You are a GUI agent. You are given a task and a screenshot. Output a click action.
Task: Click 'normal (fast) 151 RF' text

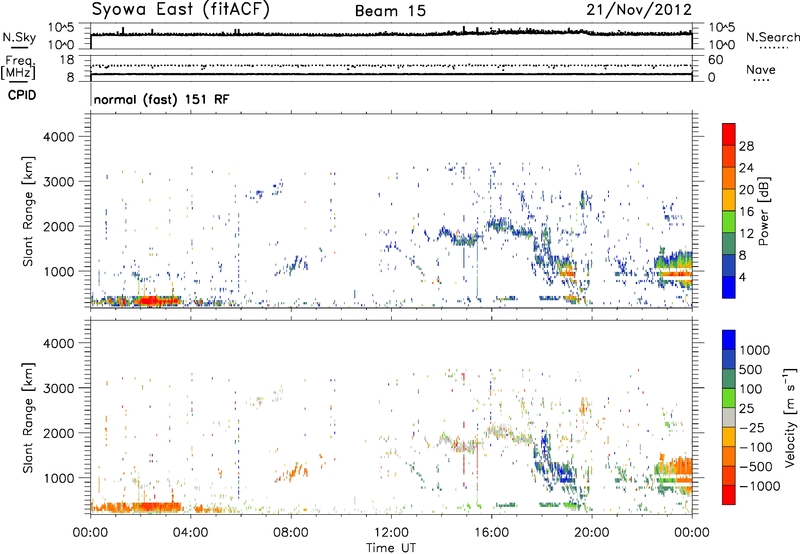coord(161,99)
